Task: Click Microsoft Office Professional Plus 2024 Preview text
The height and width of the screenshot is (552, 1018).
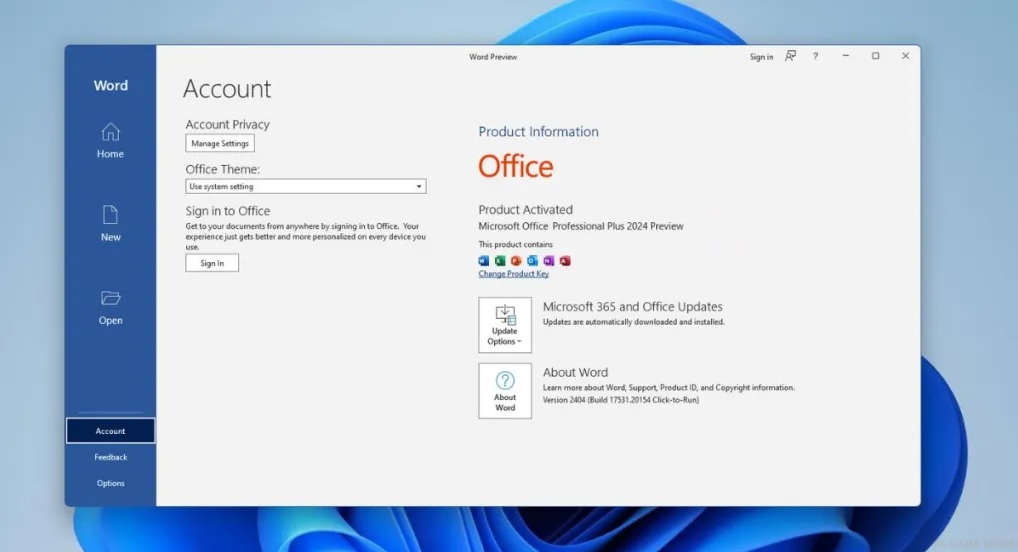Action: pyautogui.click(x=581, y=226)
